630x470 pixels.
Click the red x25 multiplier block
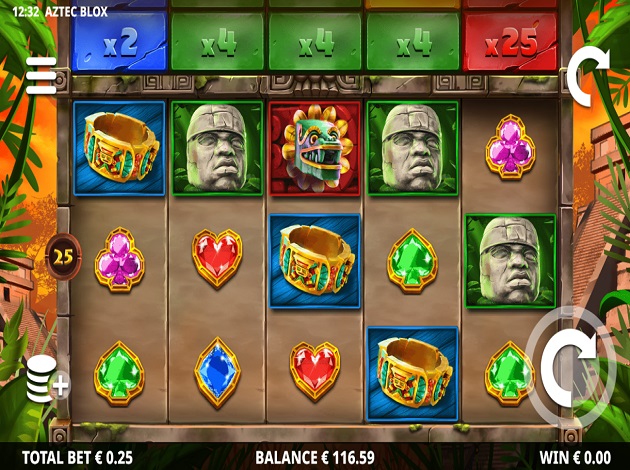[511, 42]
